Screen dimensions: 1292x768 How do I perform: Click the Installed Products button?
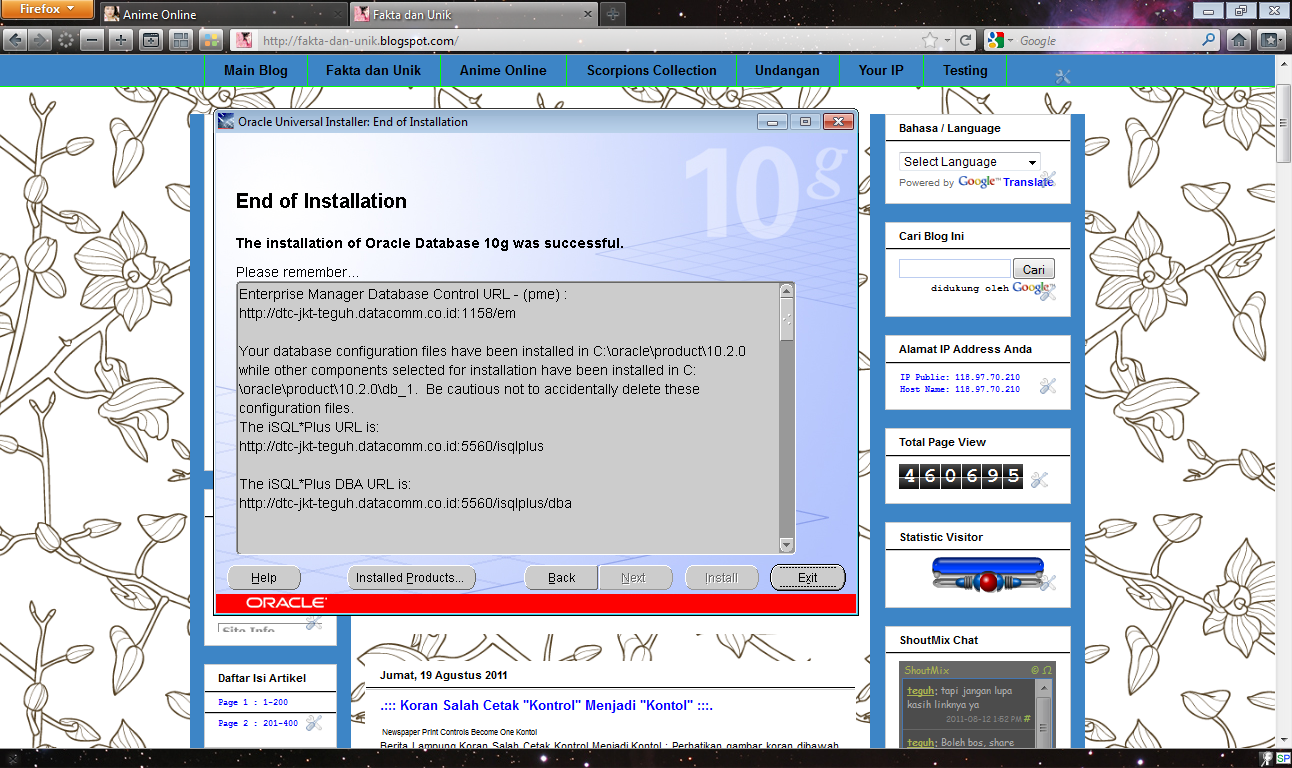click(x=410, y=578)
